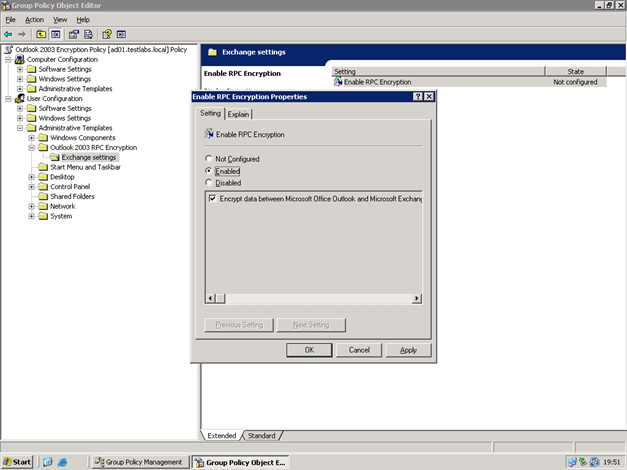Close the Enable RPC Encryption Properties dialog
The height and width of the screenshot is (470, 627).
pyautogui.click(x=429, y=96)
